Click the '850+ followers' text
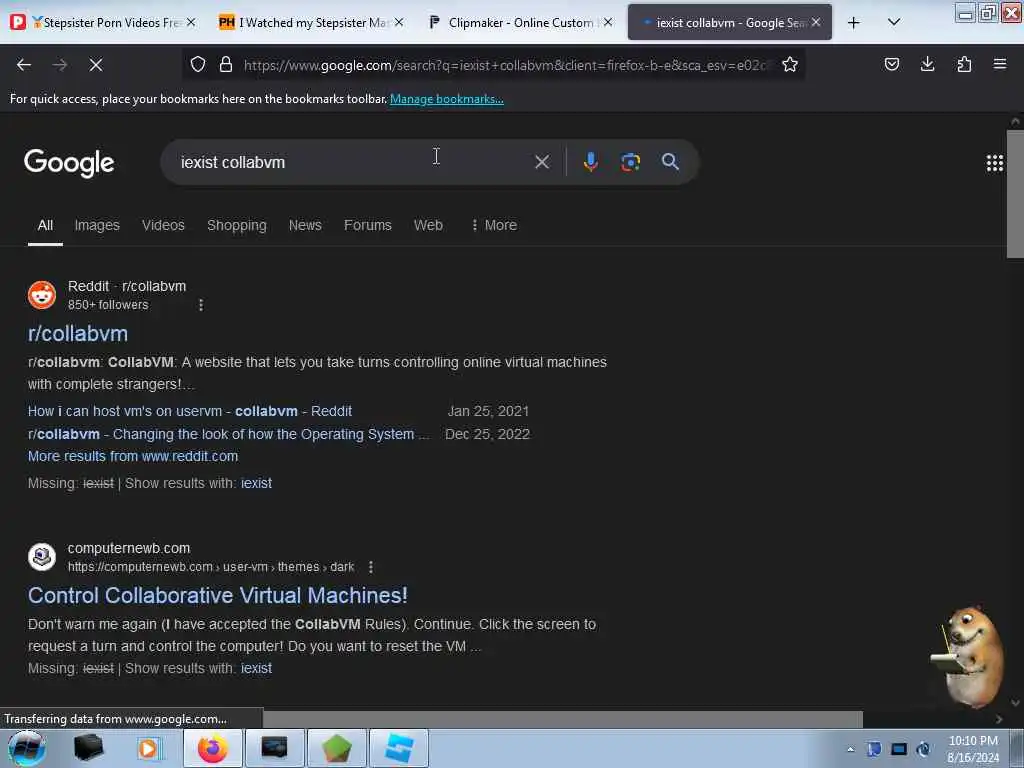Image resolution: width=1024 pixels, height=768 pixels. 108,305
